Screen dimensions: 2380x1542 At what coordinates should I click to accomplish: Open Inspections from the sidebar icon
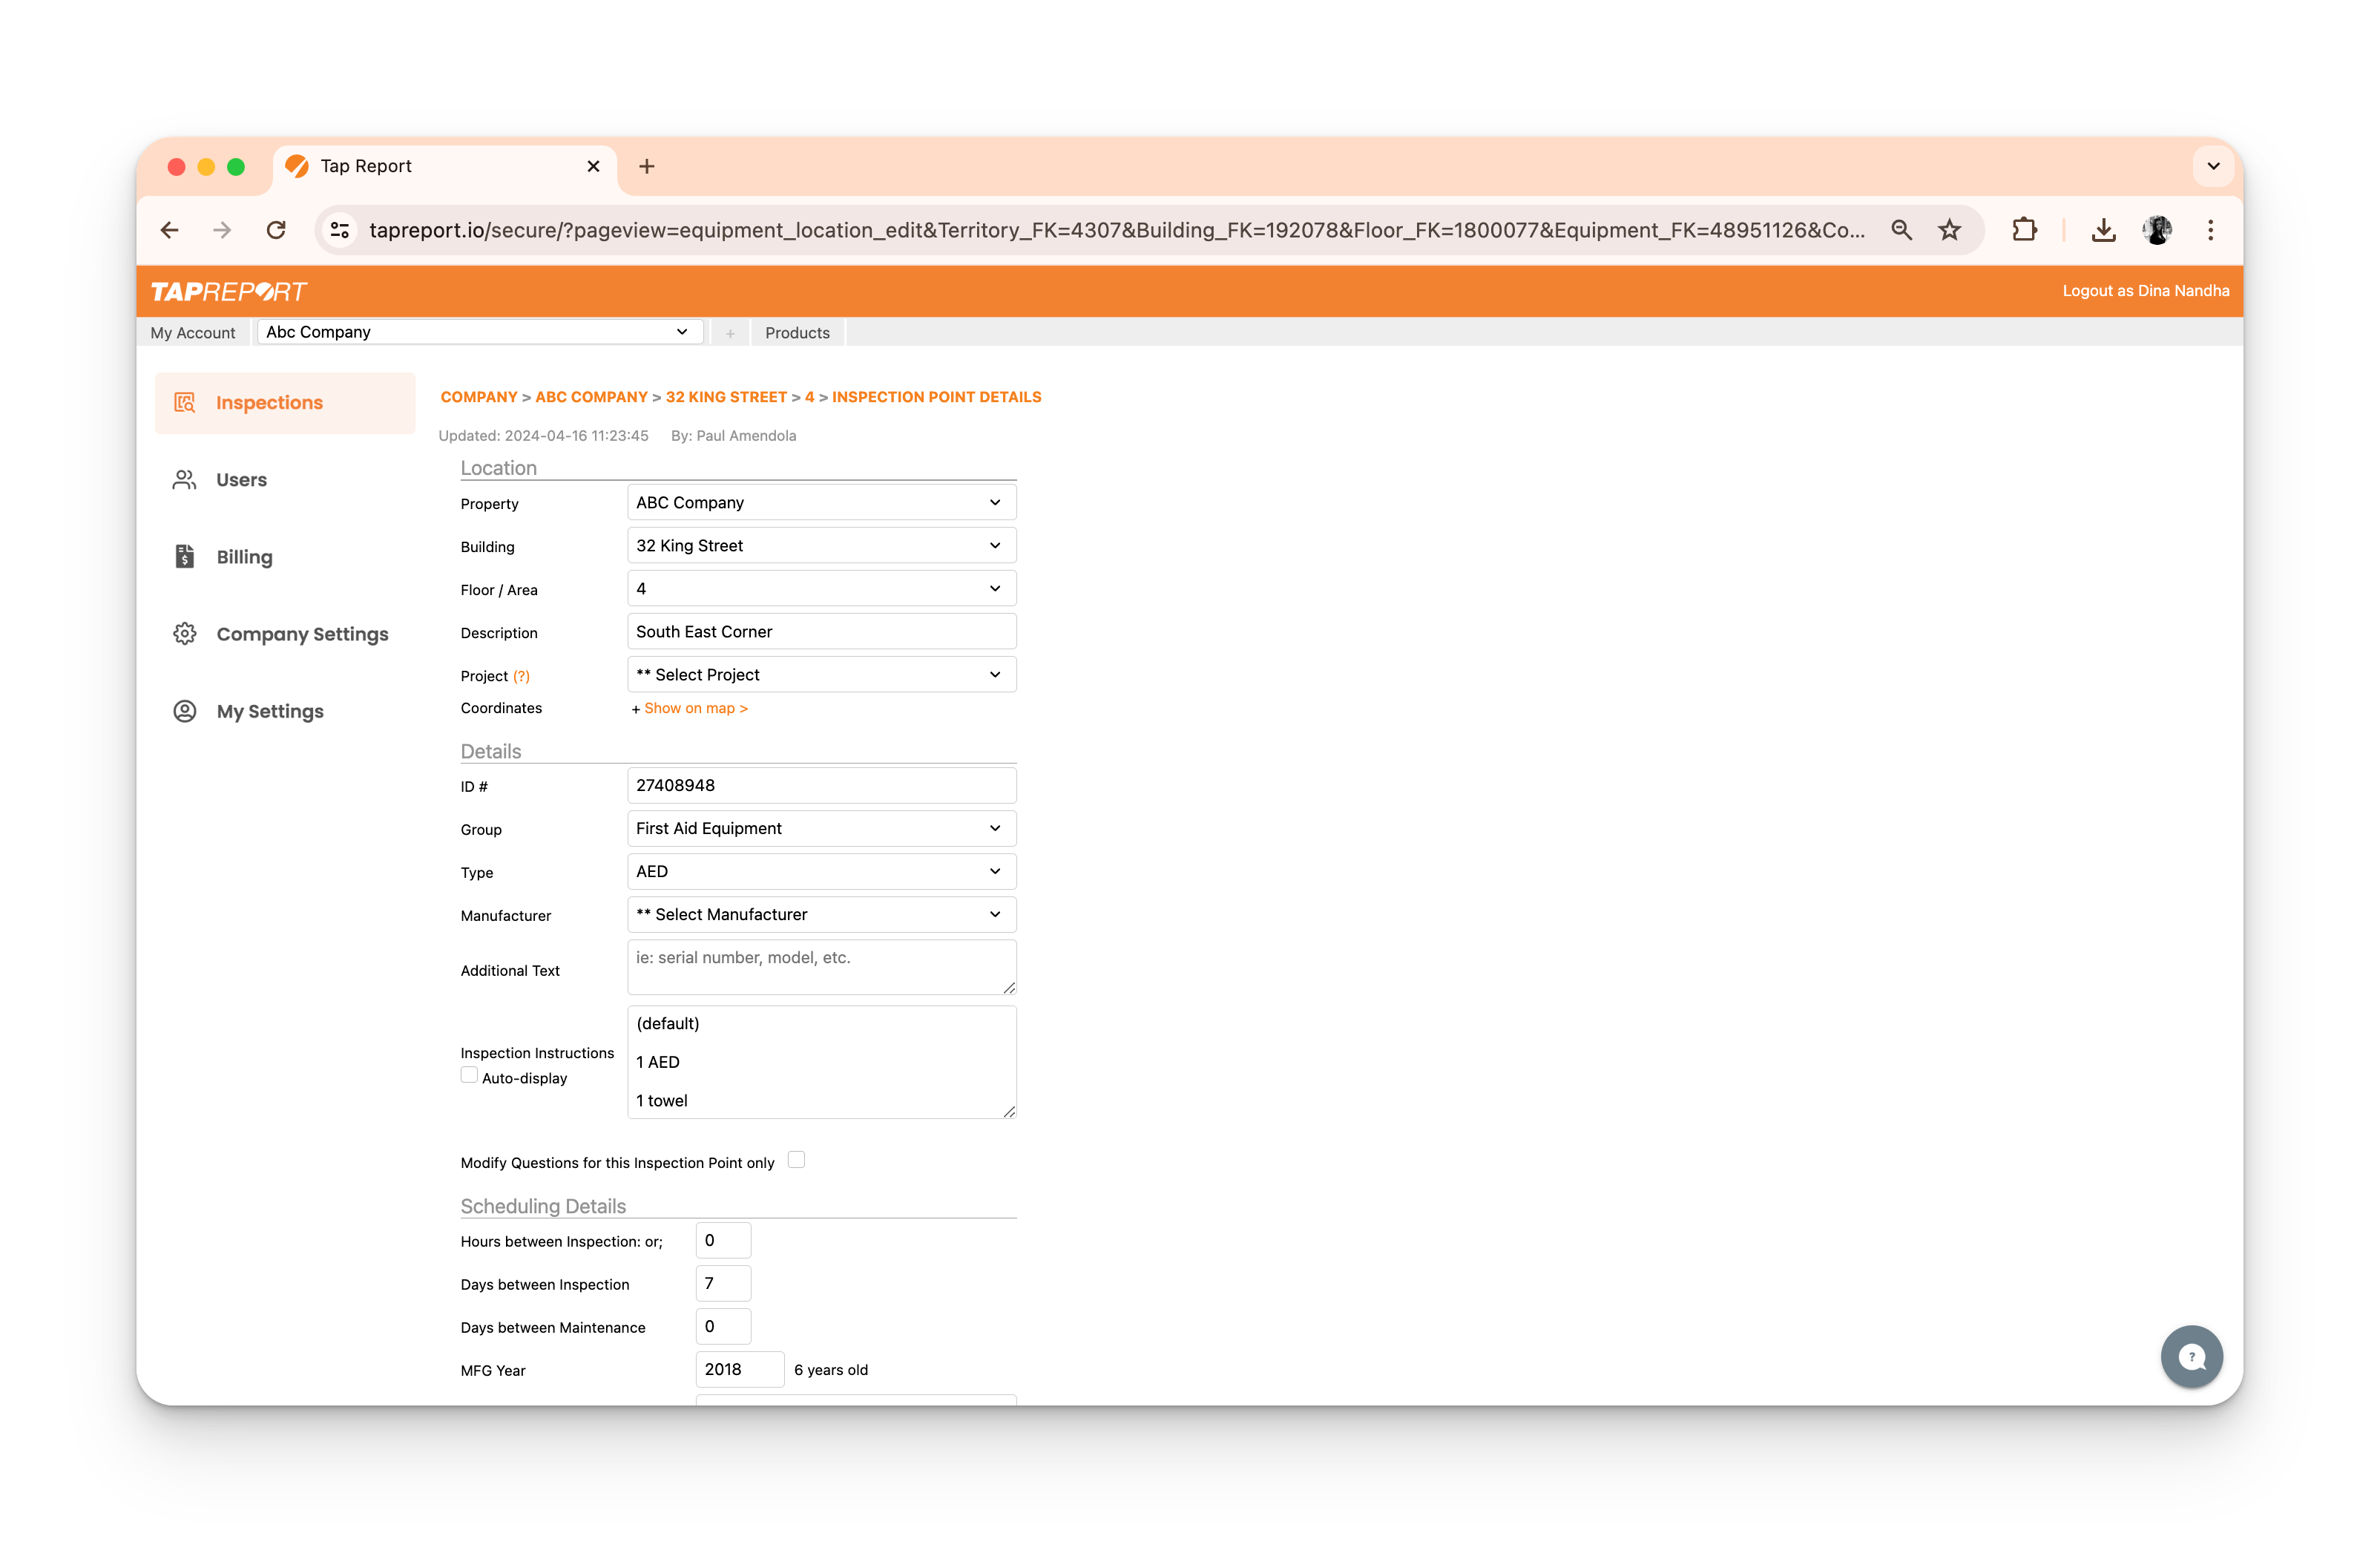(x=185, y=403)
